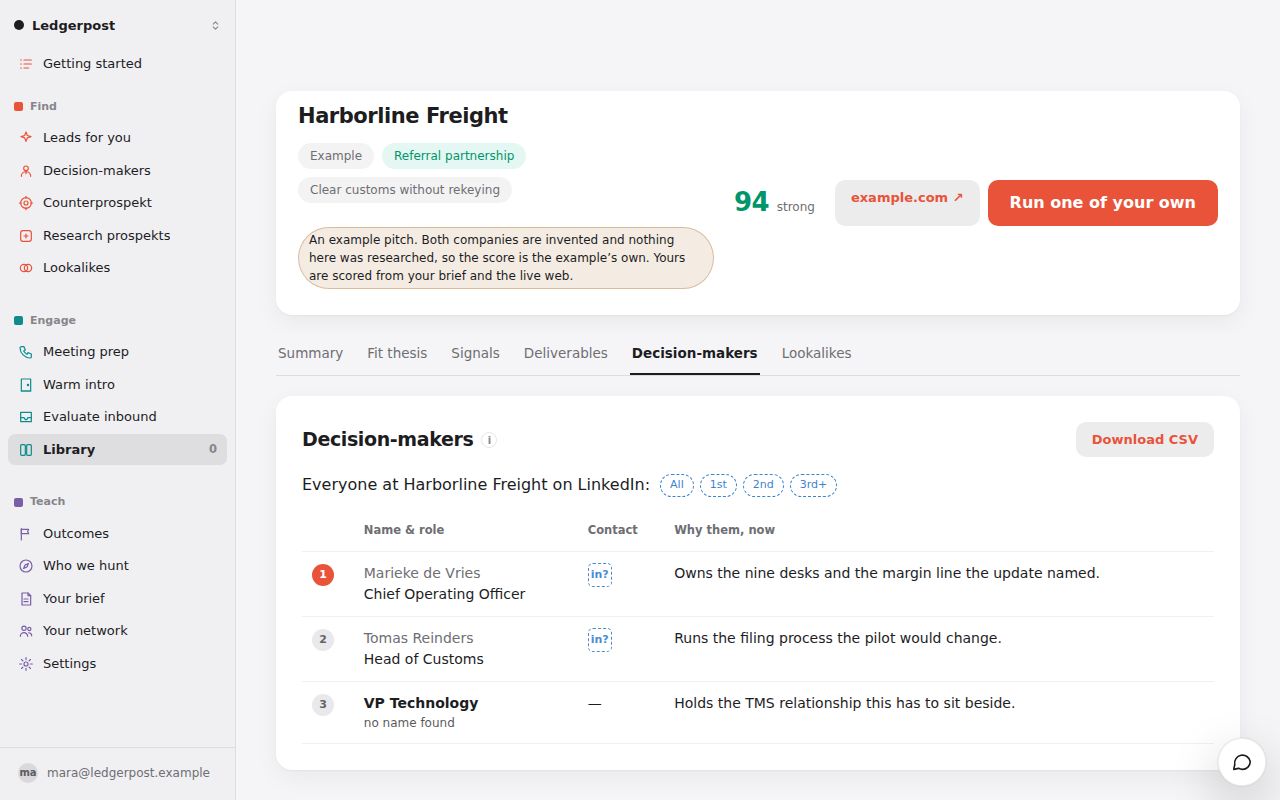Click the Research prospekts icon
The width and height of the screenshot is (1280, 800).
(26, 236)
